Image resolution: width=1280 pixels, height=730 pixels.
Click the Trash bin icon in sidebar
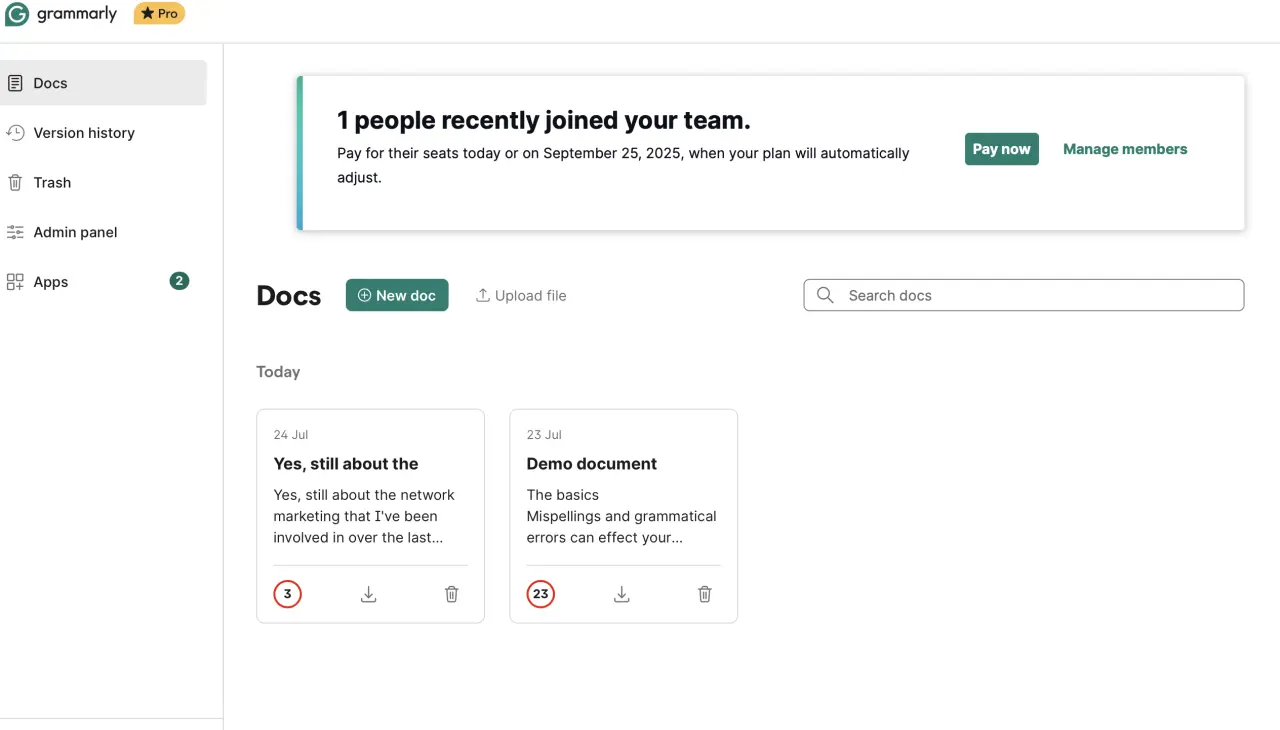(x=15, y=182)
